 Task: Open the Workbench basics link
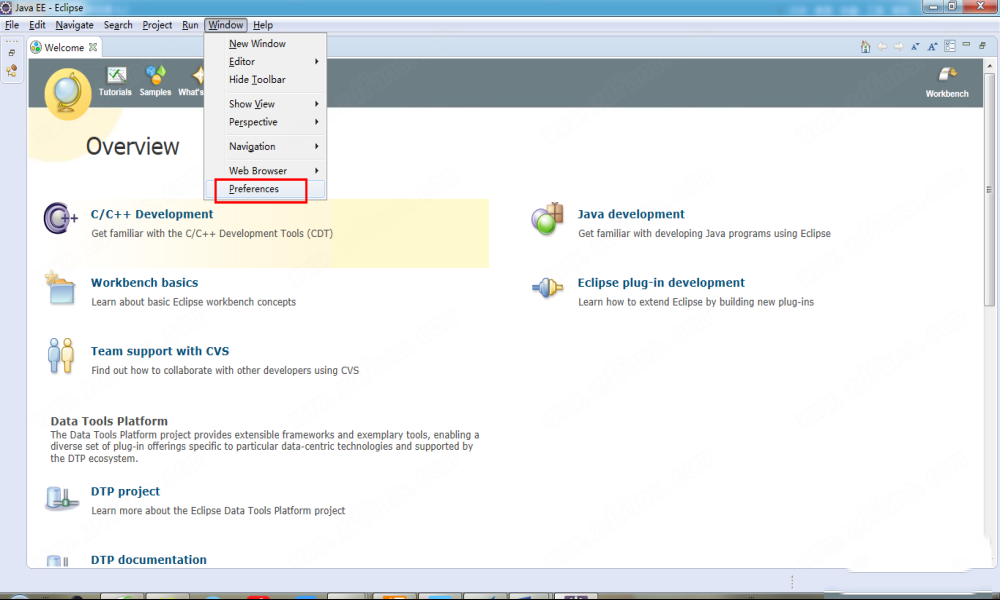click(144, 283)
